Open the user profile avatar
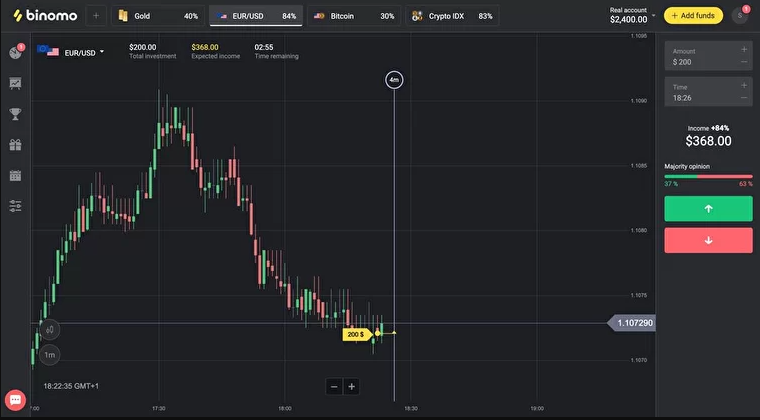The width and height of the screenshot is (760, 420). [x=740, y=16]
